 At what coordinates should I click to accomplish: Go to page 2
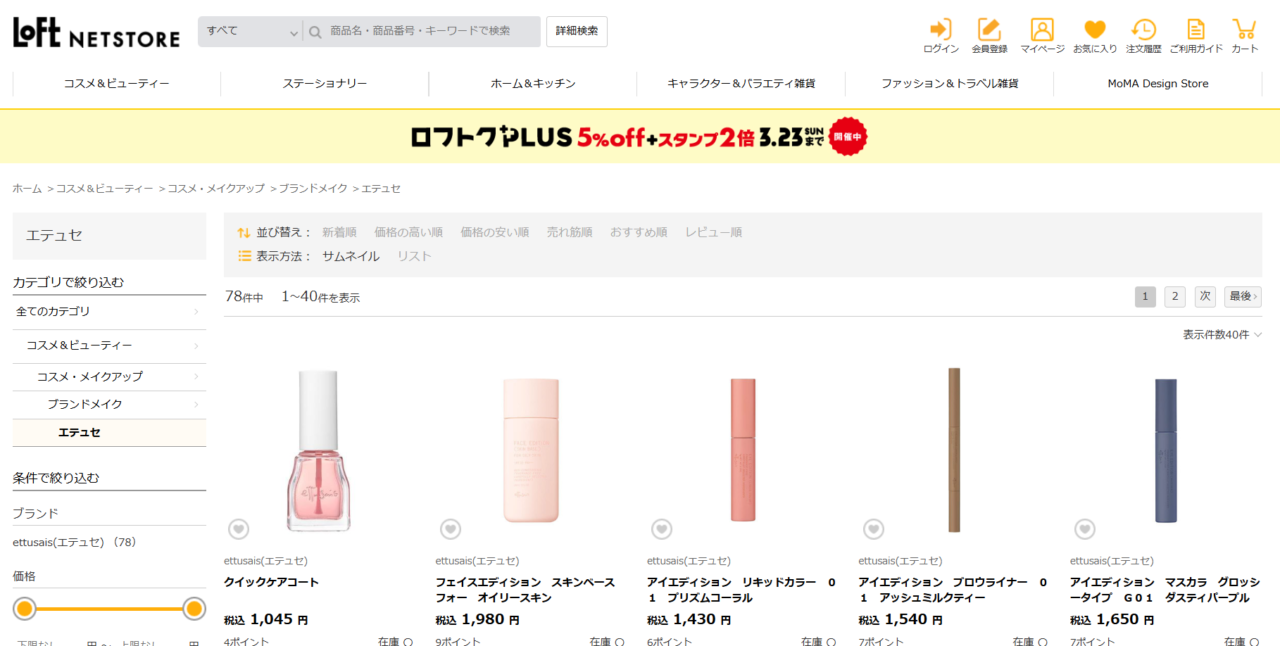[x=1175, y=297]
